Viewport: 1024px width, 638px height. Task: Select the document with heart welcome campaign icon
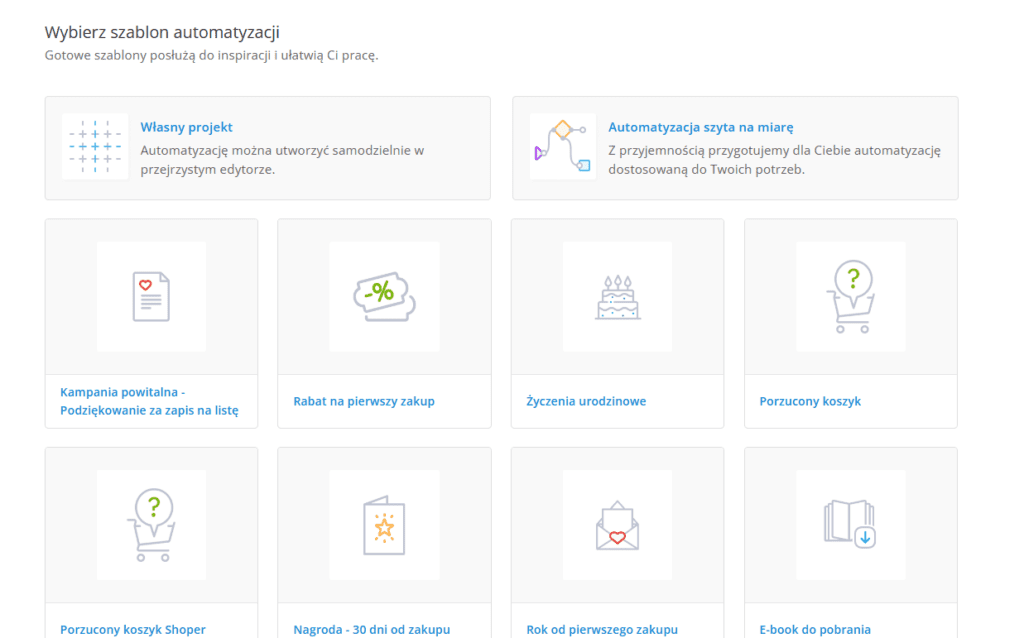(x=151, y=297)
